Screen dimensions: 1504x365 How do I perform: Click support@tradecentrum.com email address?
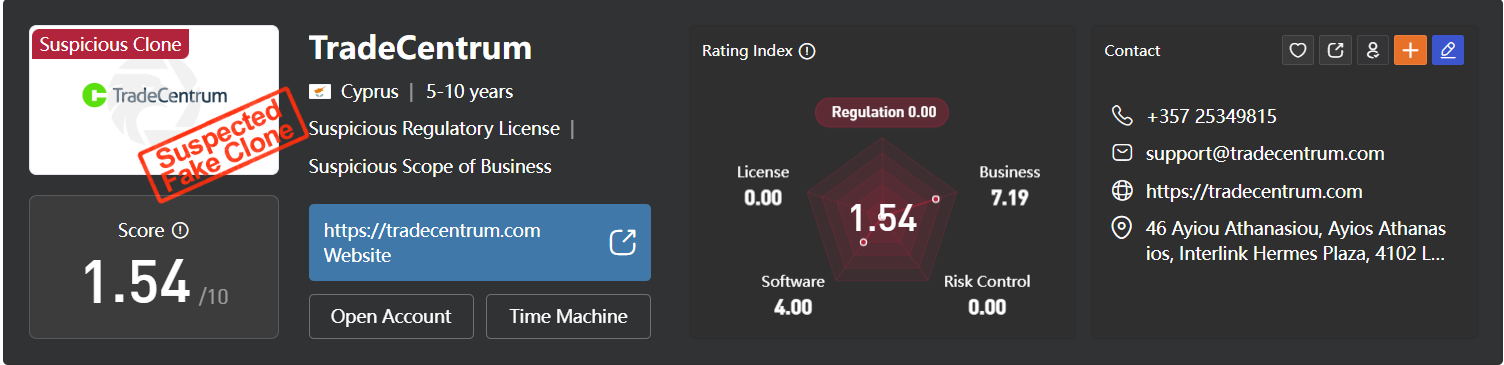coord(1265,153)
